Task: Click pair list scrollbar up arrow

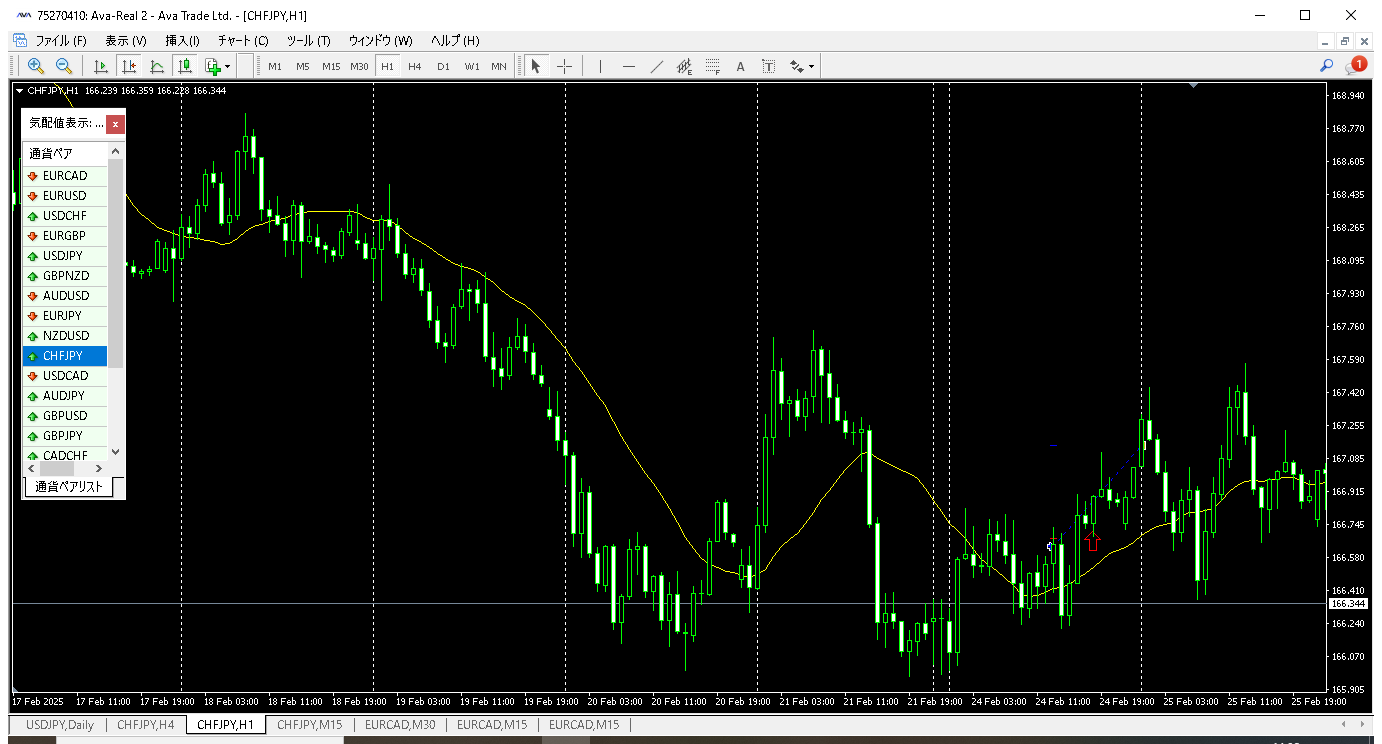Action: click(x=115, y=152)
